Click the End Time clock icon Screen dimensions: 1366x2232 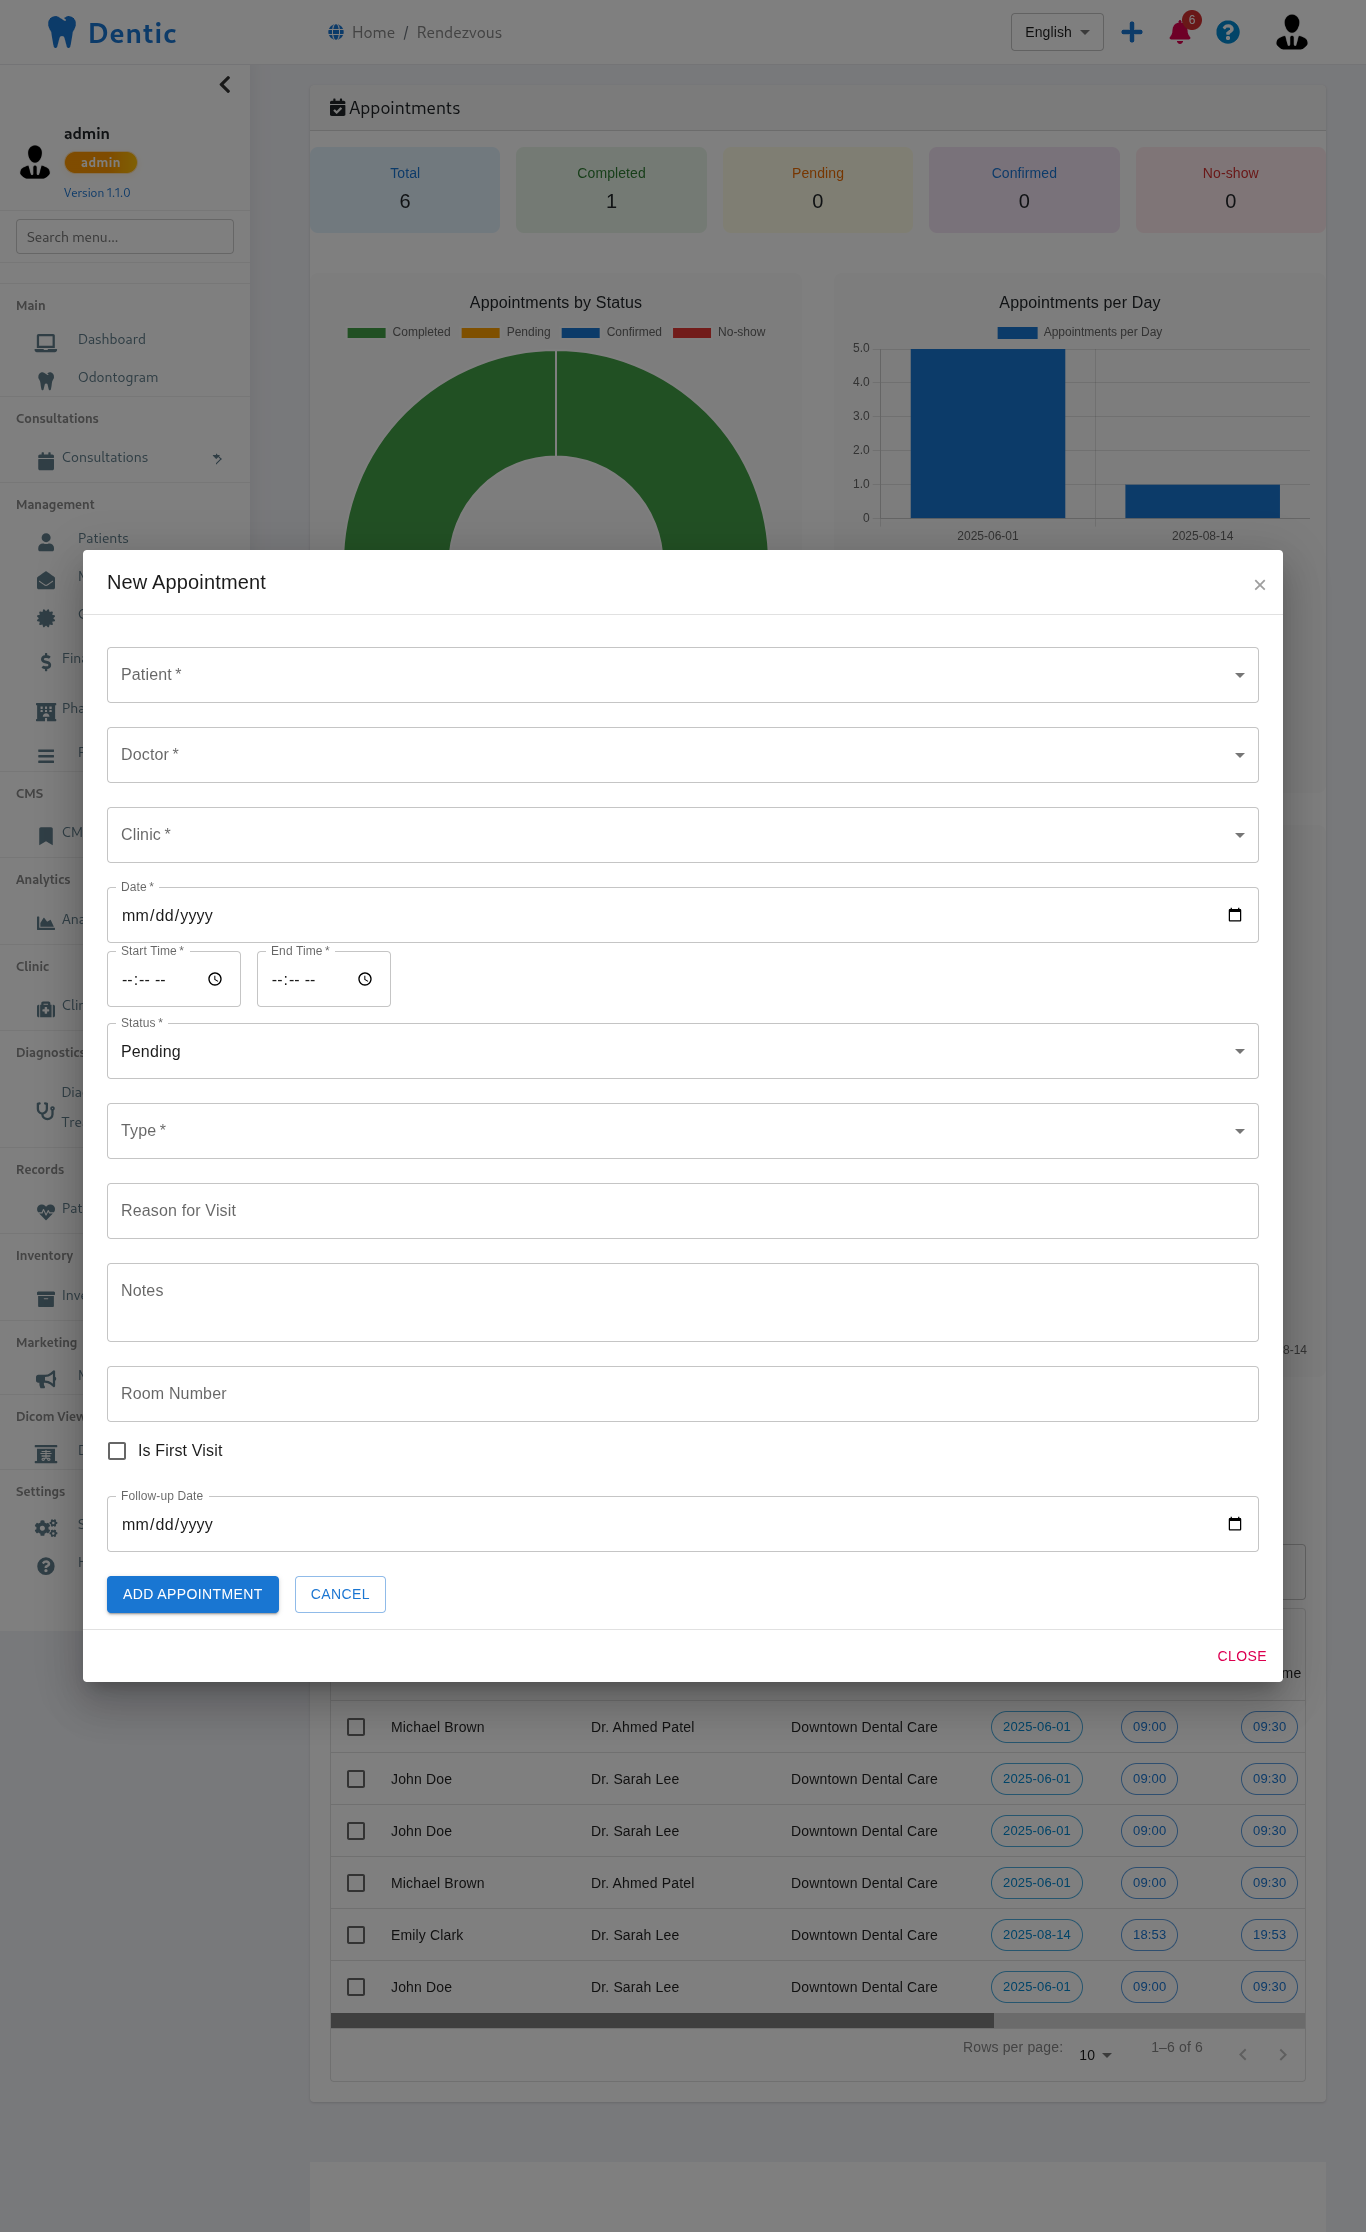365,979
